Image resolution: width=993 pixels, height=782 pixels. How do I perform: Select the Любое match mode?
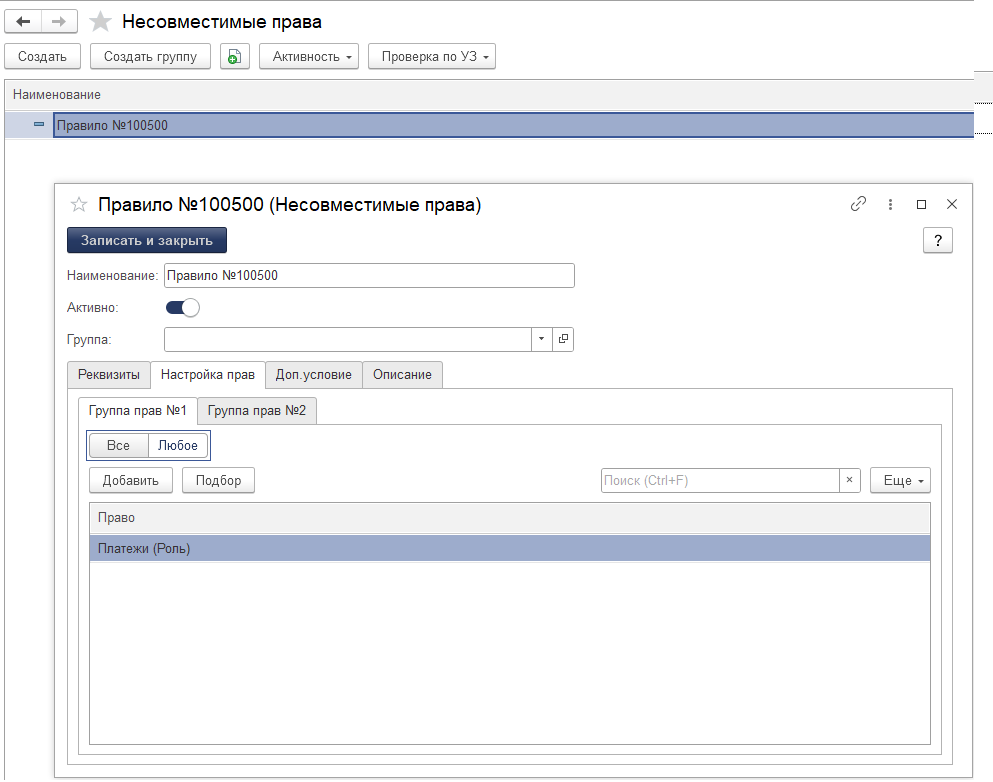pyautogui.click(x=178, y=446)
